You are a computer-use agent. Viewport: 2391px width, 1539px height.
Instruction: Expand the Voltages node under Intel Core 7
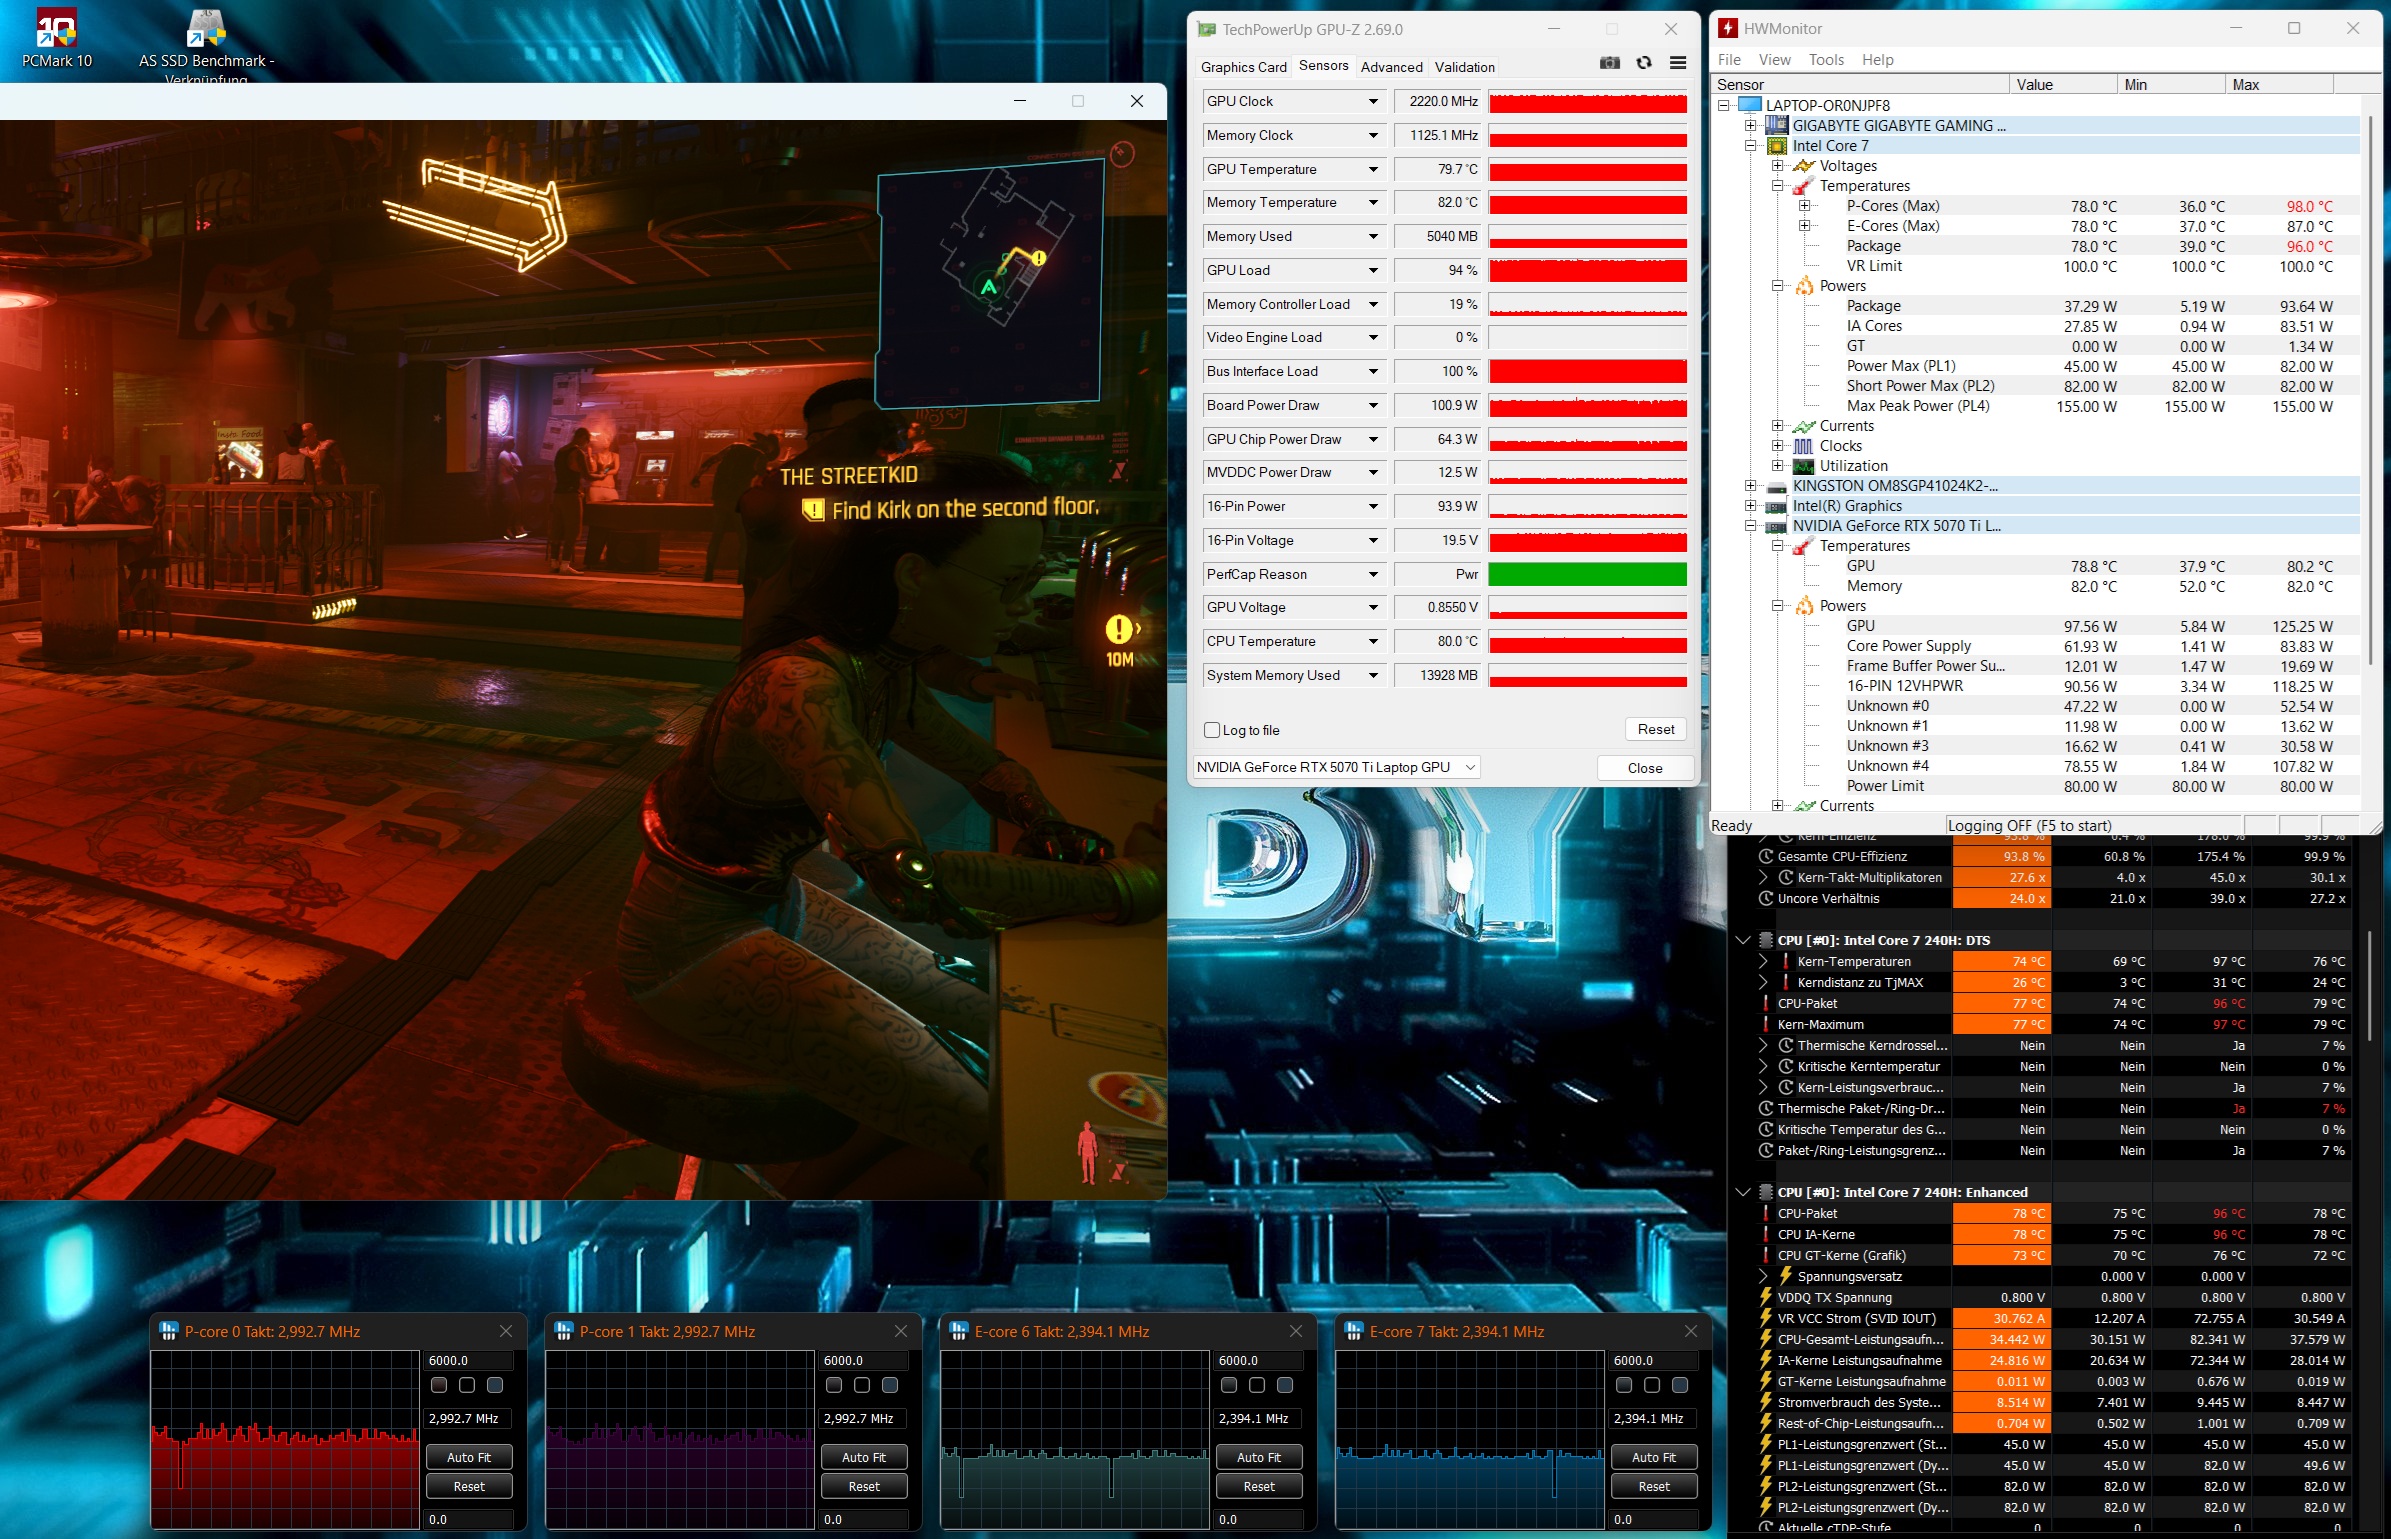[1777, 166]
